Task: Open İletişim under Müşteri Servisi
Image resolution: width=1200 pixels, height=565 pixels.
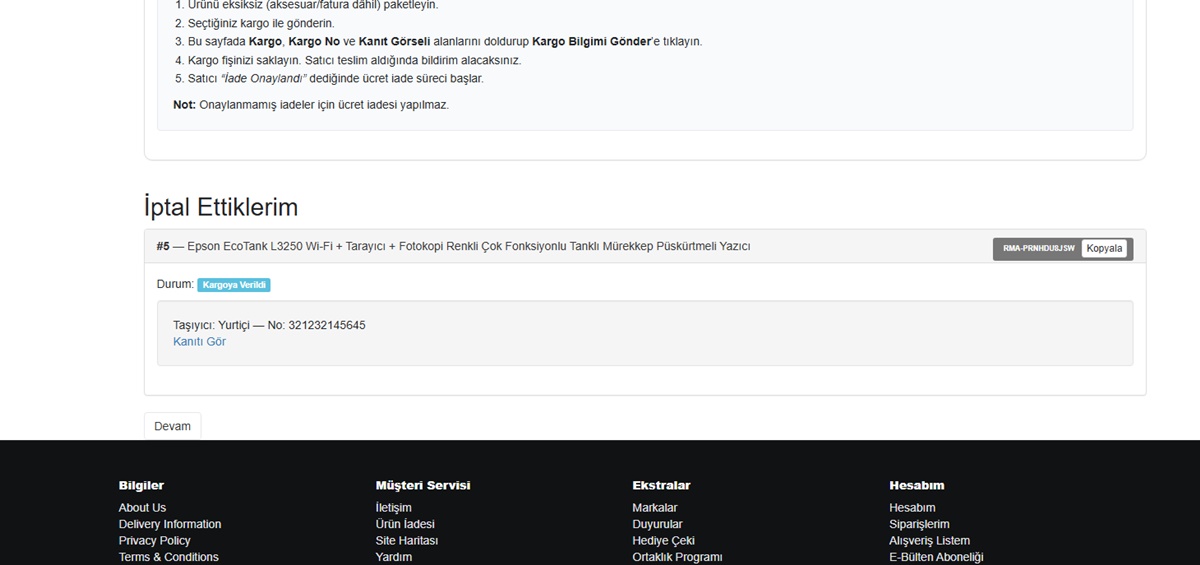Action: point(393,508)
